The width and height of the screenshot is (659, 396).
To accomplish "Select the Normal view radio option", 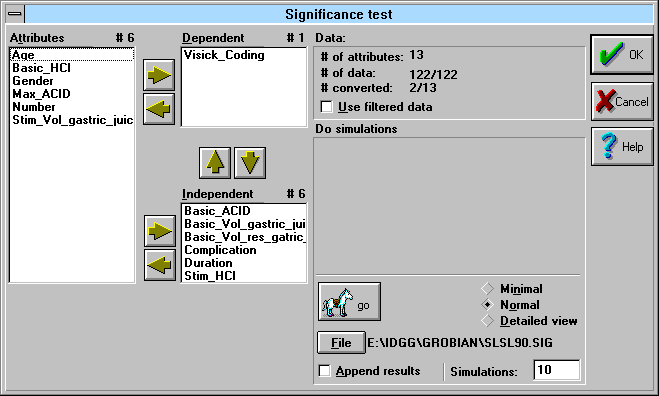I will click(487, 304).
